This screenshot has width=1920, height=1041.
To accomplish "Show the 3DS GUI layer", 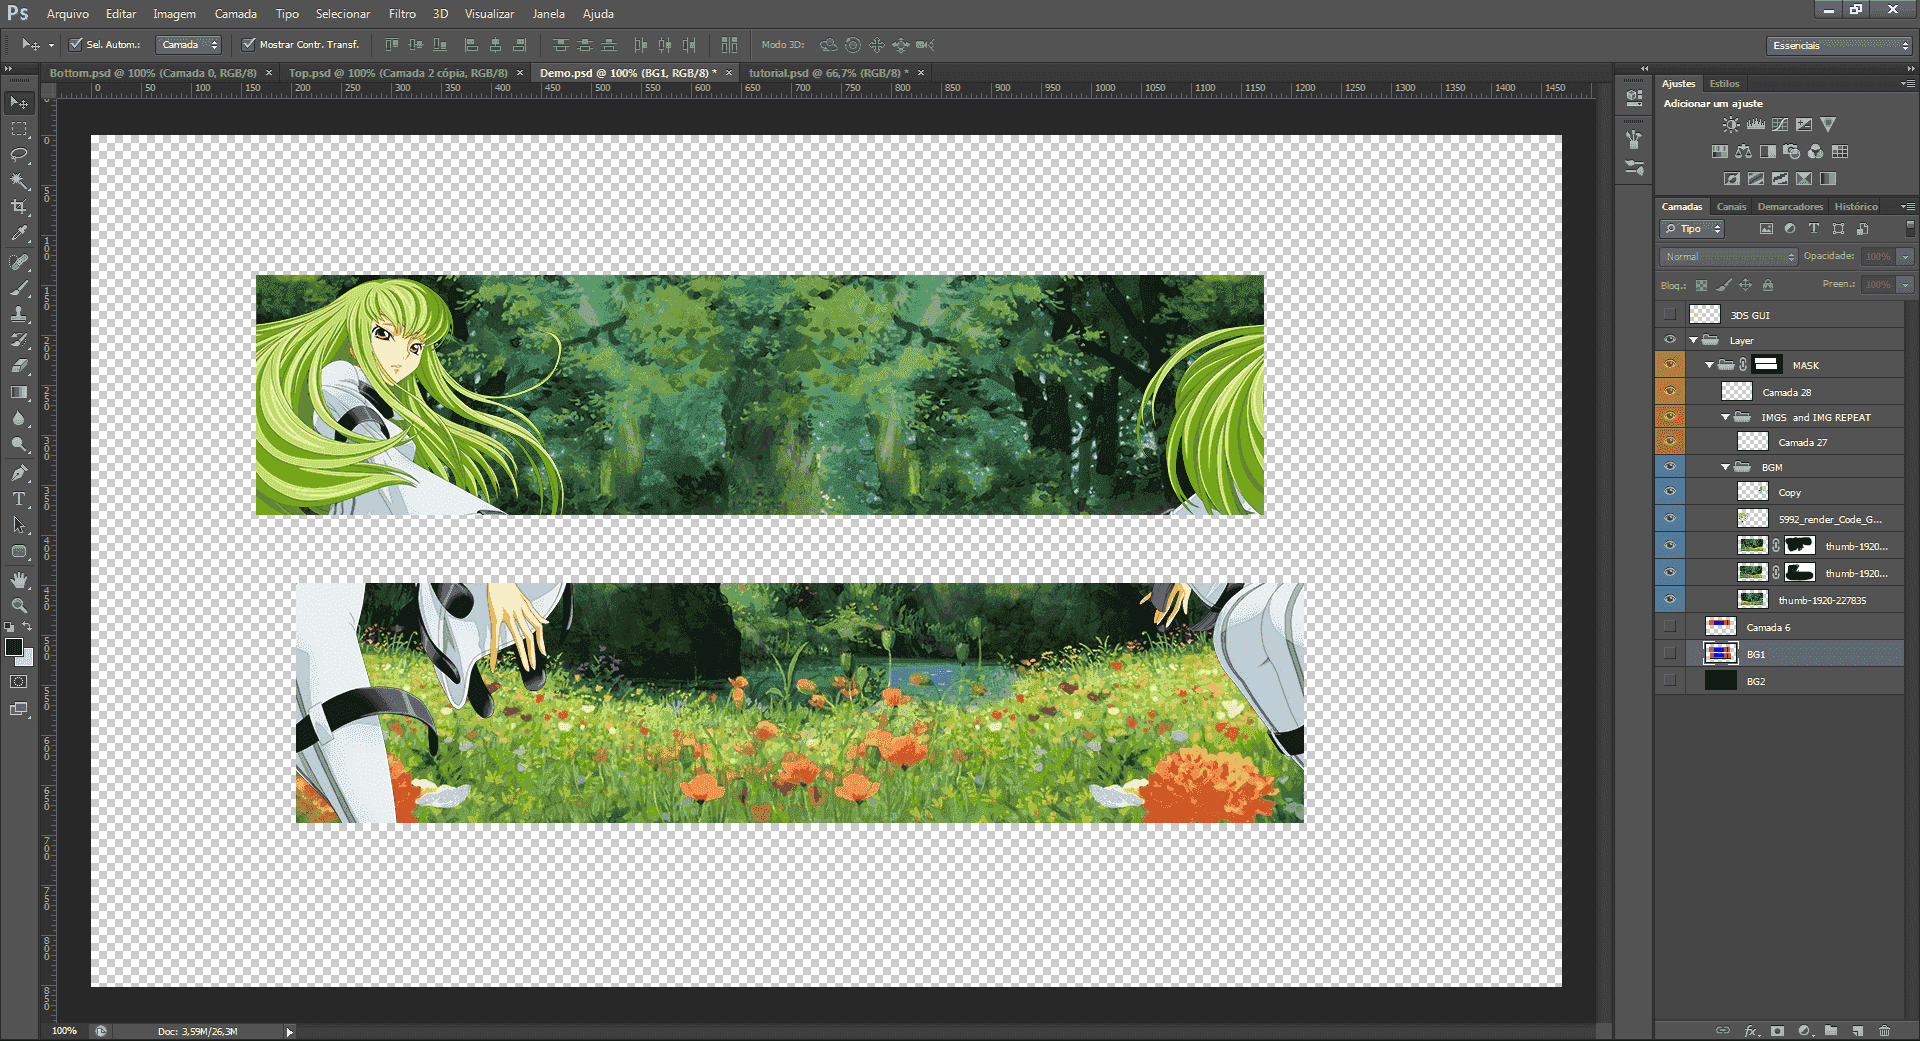I will click(1670, 315).
